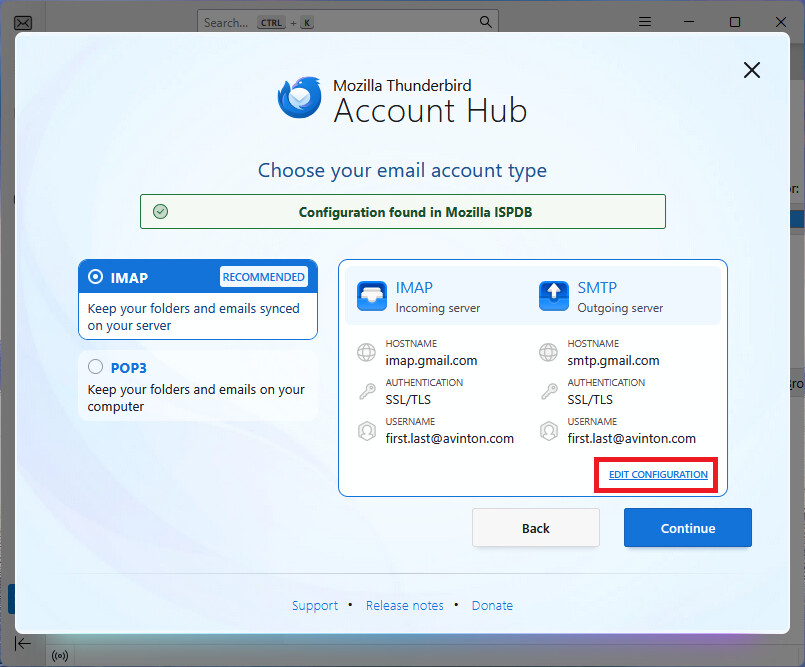Click the SSL/TLS value under IMAP
This screenshot has height=667, width=805.
[408, 399]
